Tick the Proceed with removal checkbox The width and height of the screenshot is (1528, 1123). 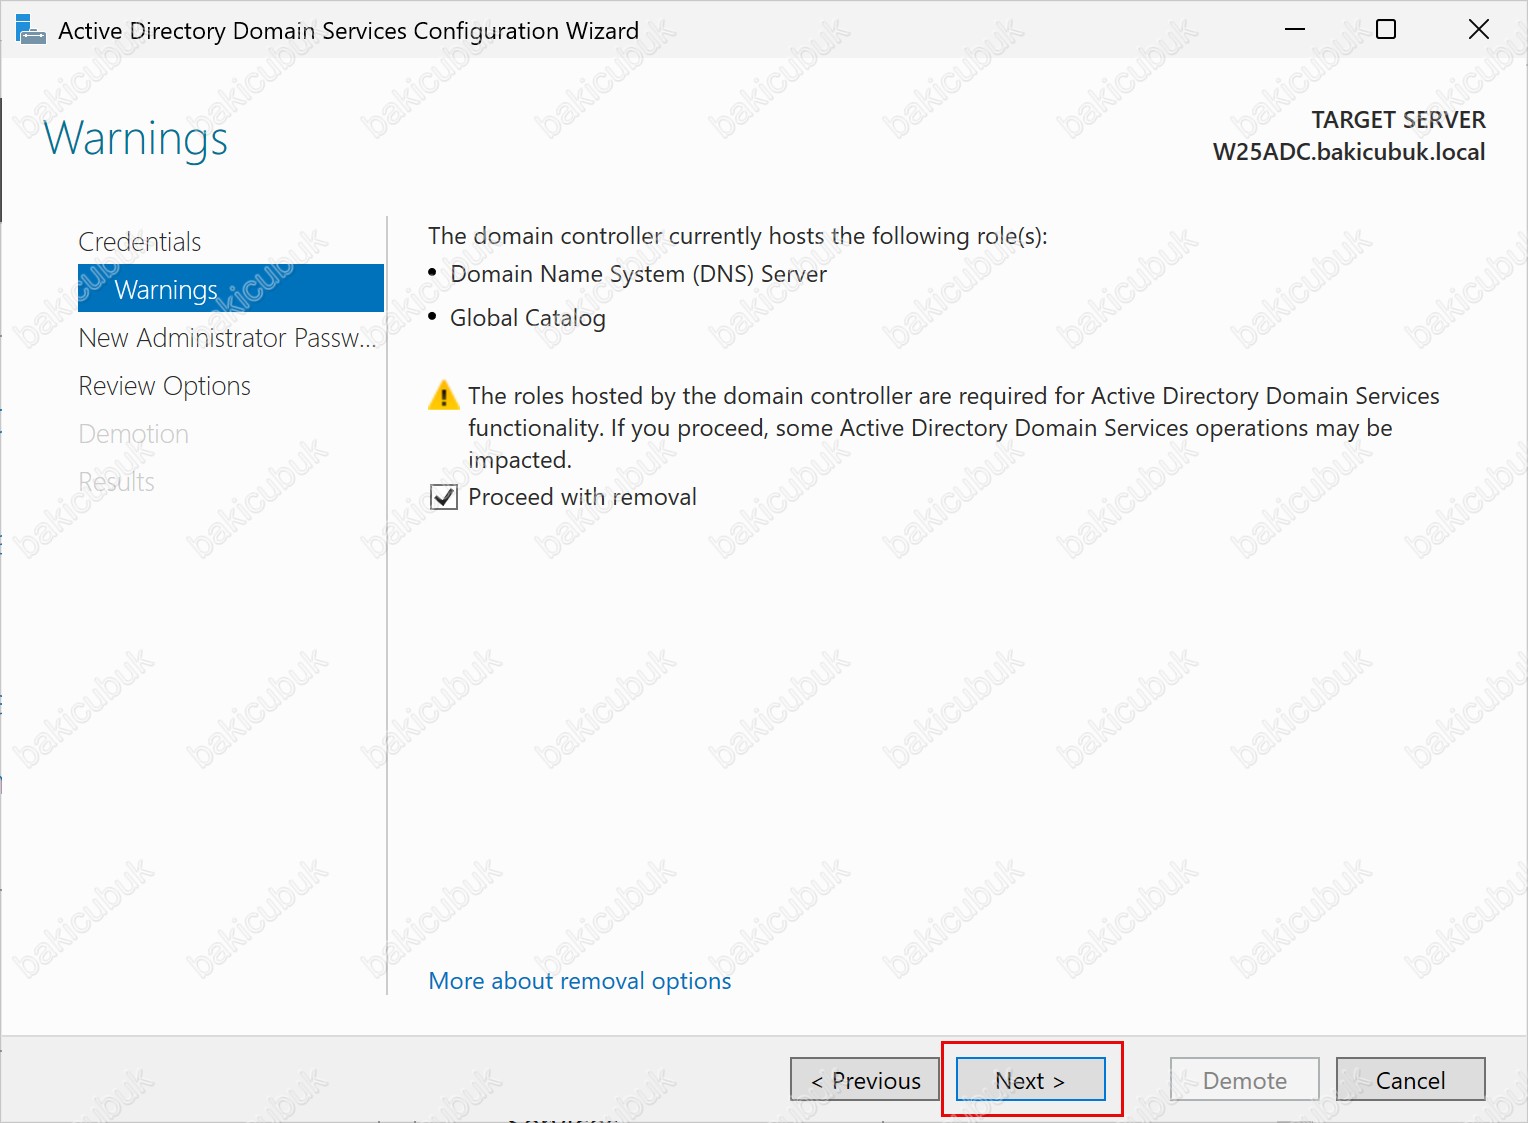[x=444, y=497]
